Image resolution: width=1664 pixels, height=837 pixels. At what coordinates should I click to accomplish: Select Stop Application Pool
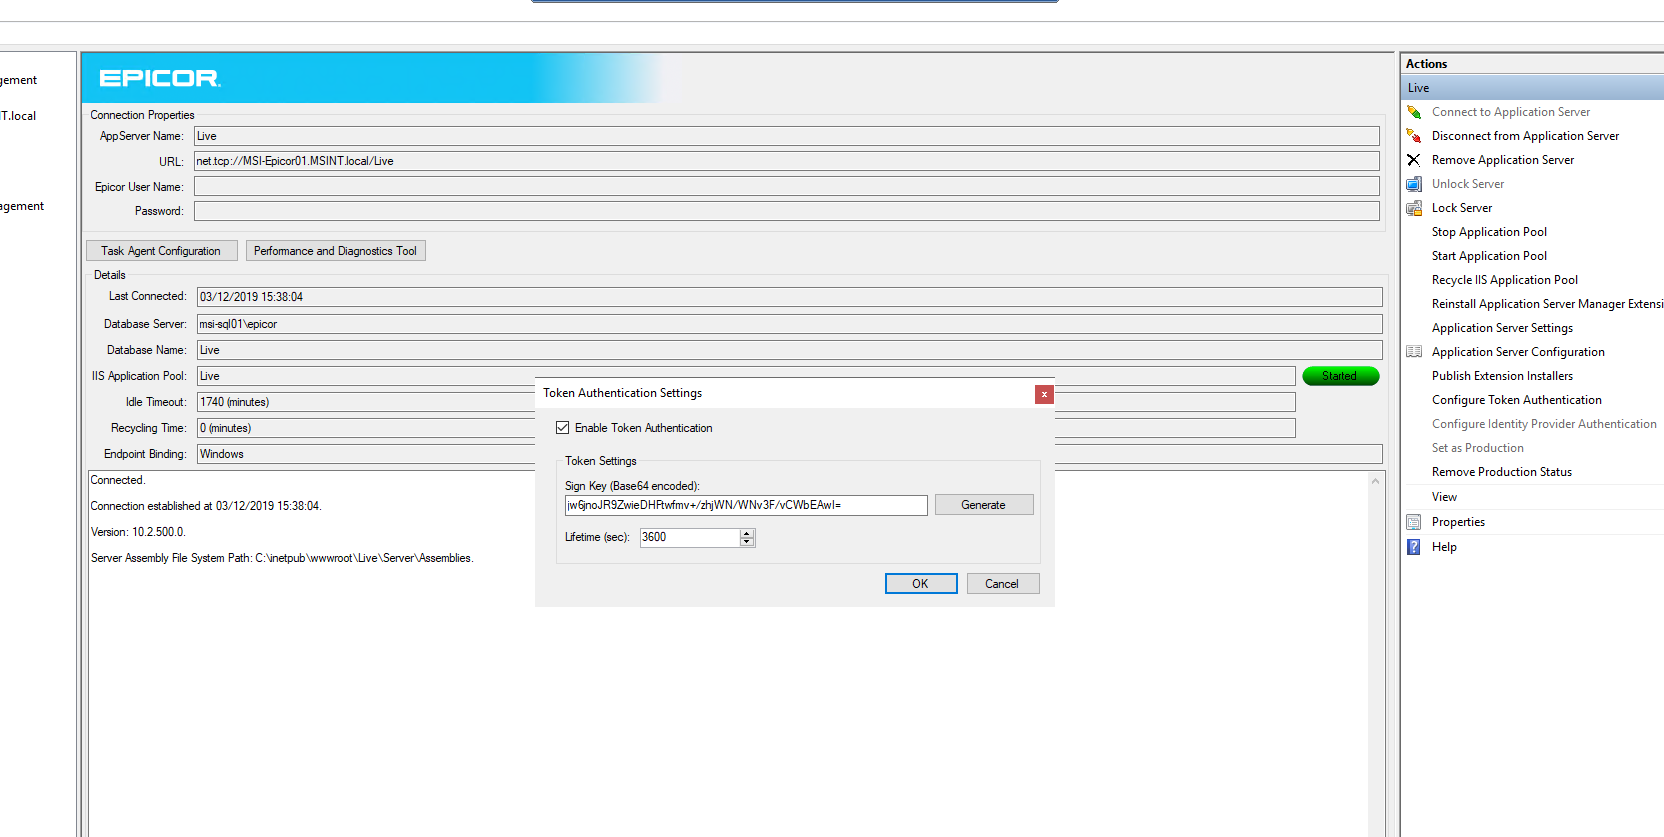click(1489, 232)
